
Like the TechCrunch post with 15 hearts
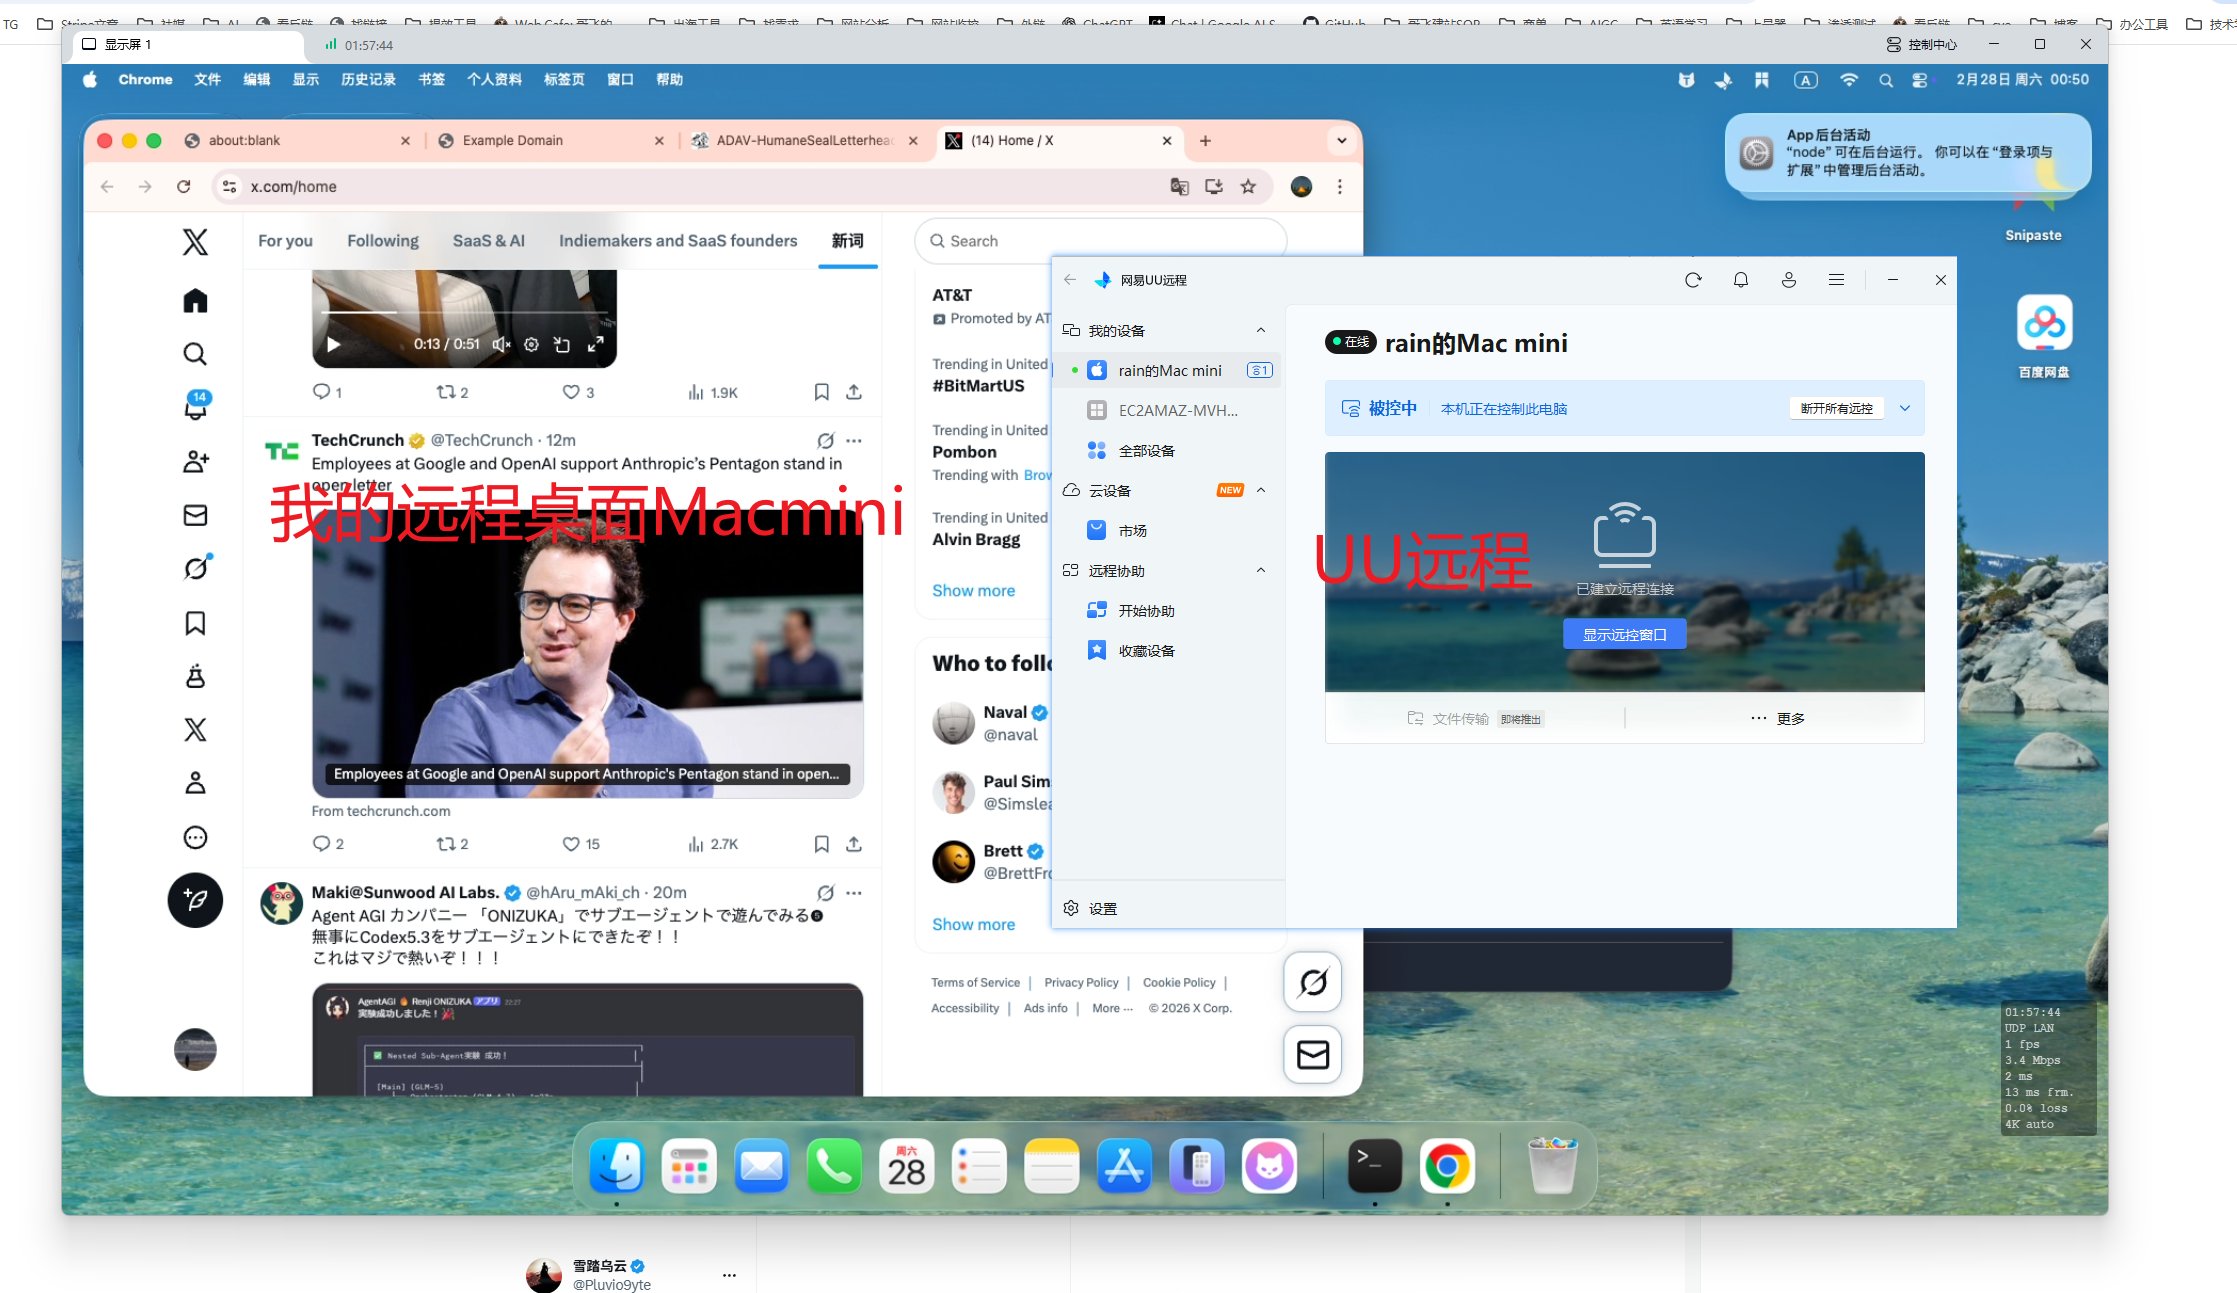click(x=571, y=844)
